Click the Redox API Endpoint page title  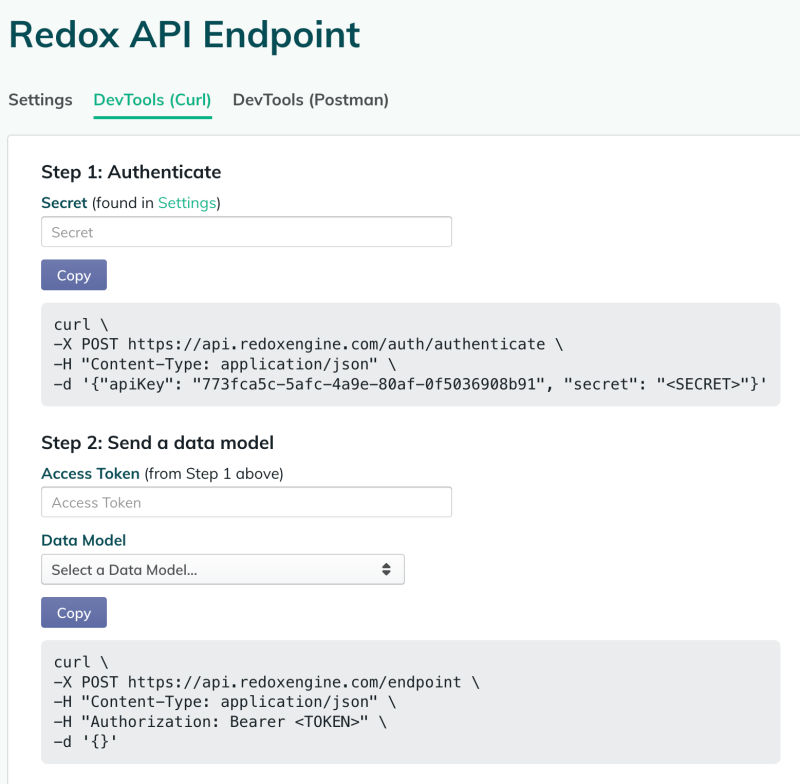click(184, 35)
